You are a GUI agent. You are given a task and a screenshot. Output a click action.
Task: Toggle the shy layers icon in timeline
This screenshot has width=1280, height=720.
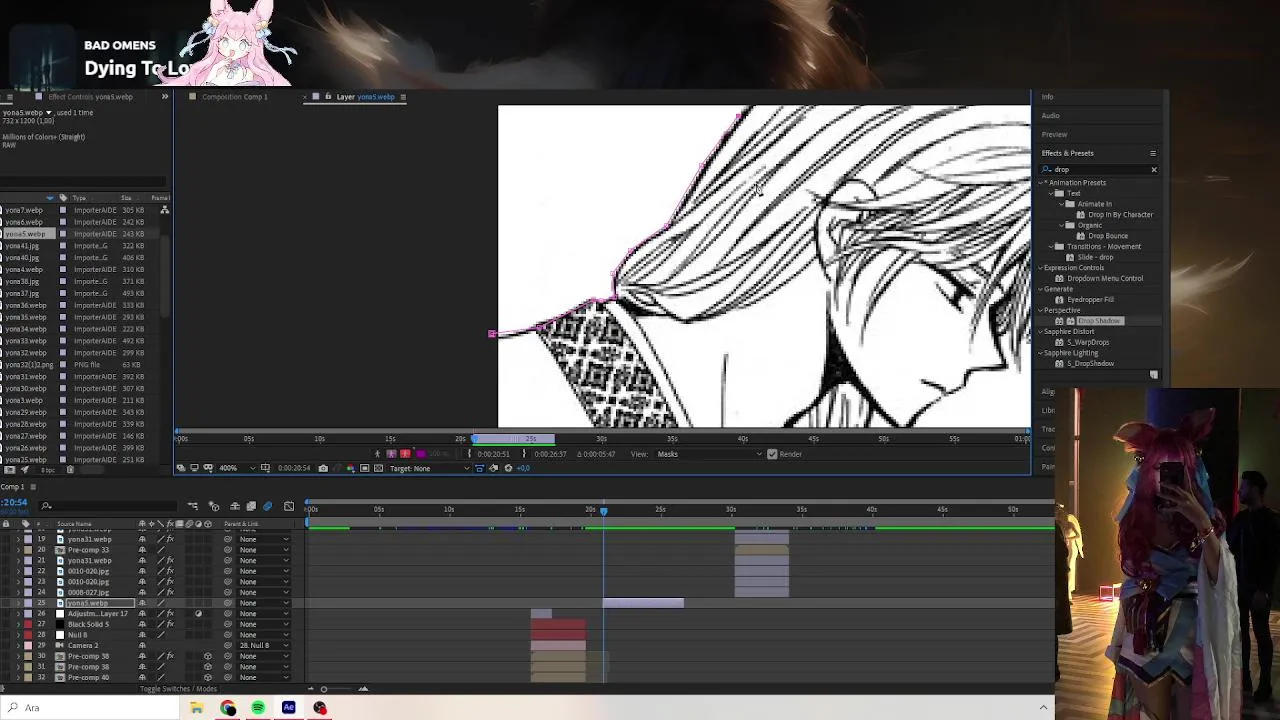[235, 506]
